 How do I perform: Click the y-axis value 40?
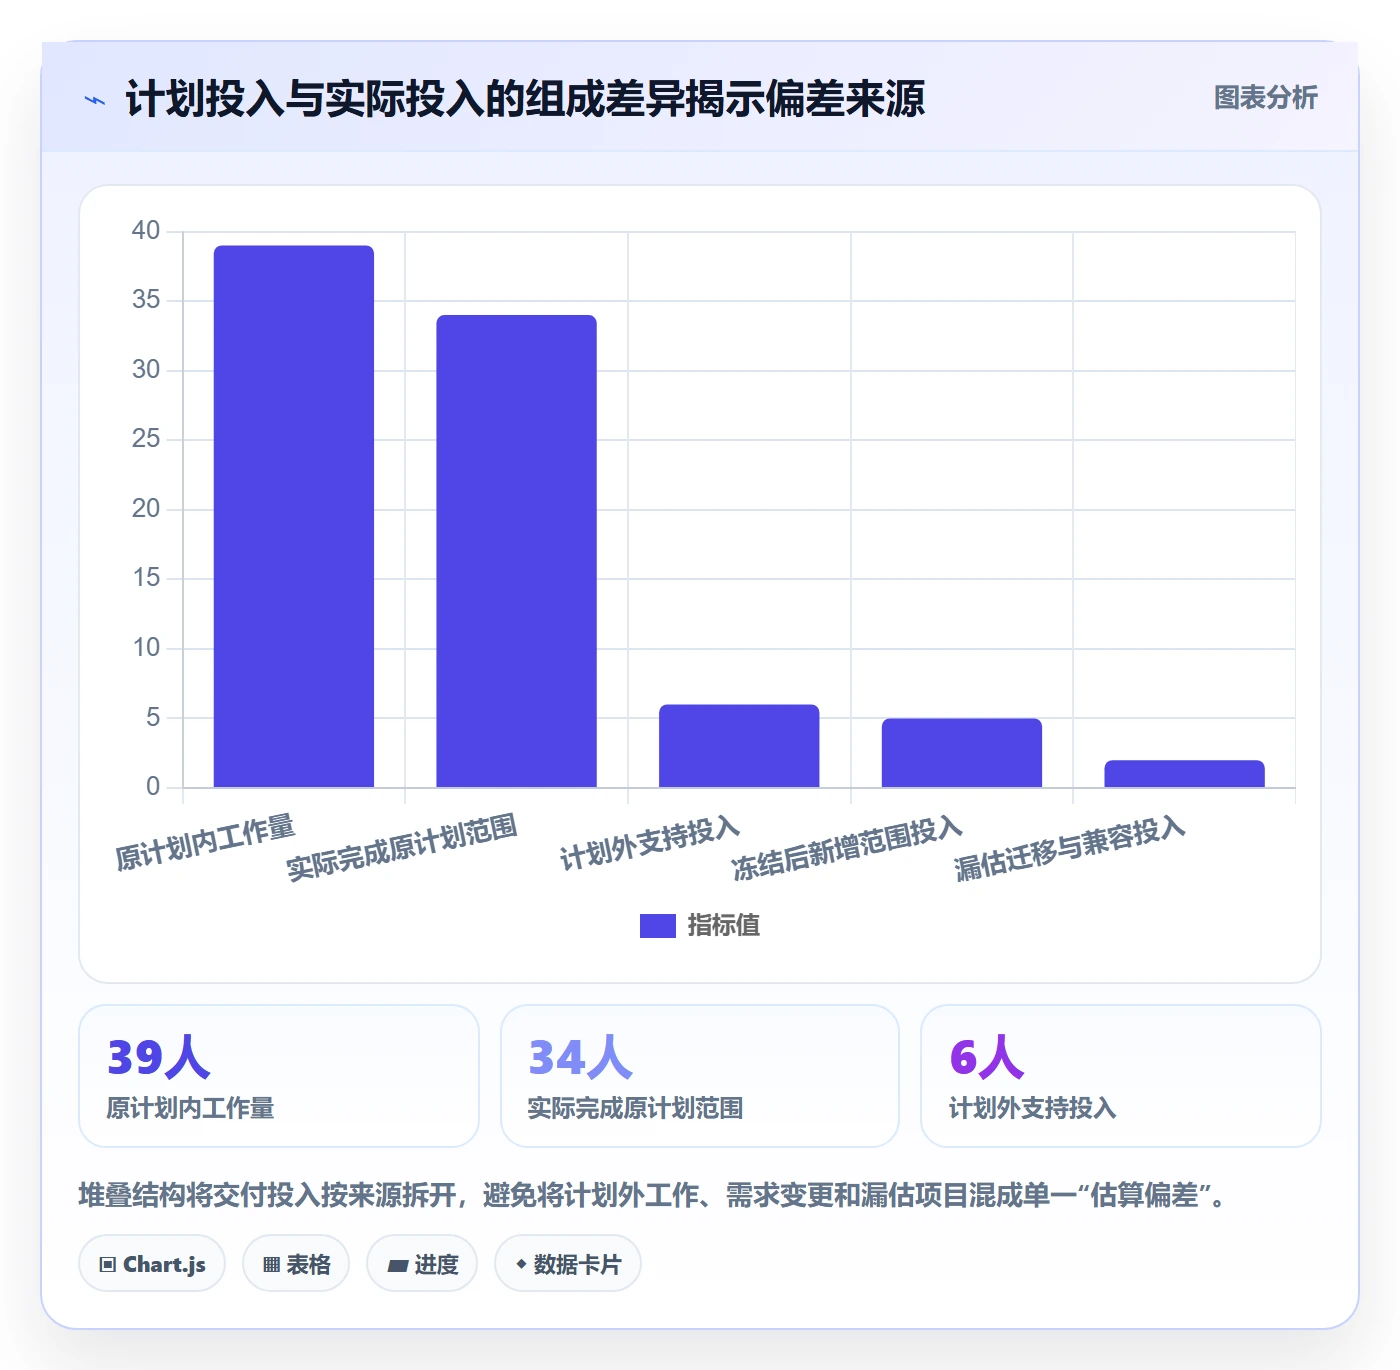click(146, 231)
